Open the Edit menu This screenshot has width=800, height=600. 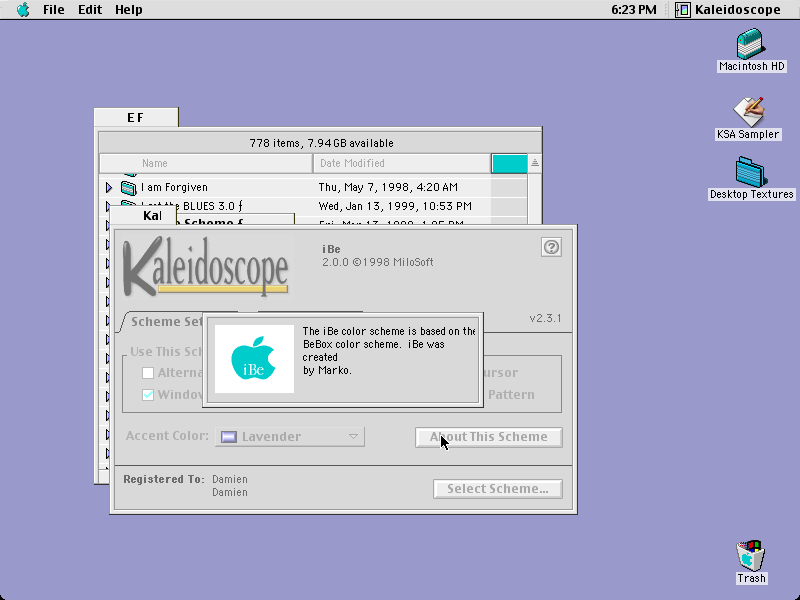(90, 10)
